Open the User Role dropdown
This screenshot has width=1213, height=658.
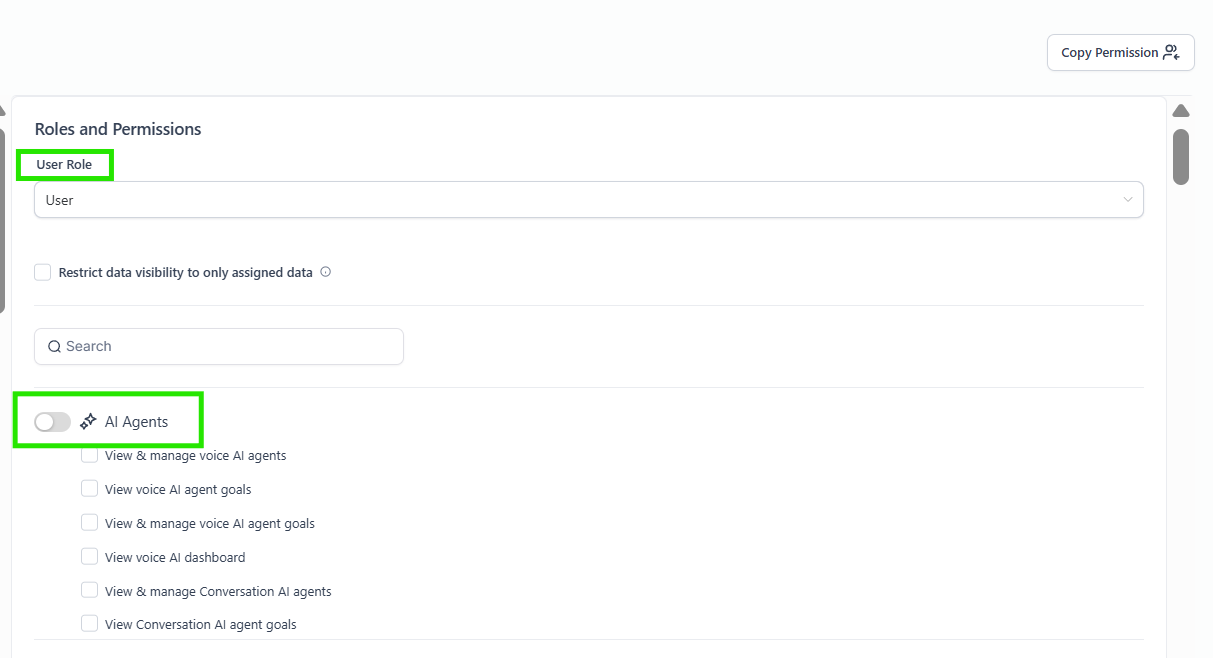(589, 200)
